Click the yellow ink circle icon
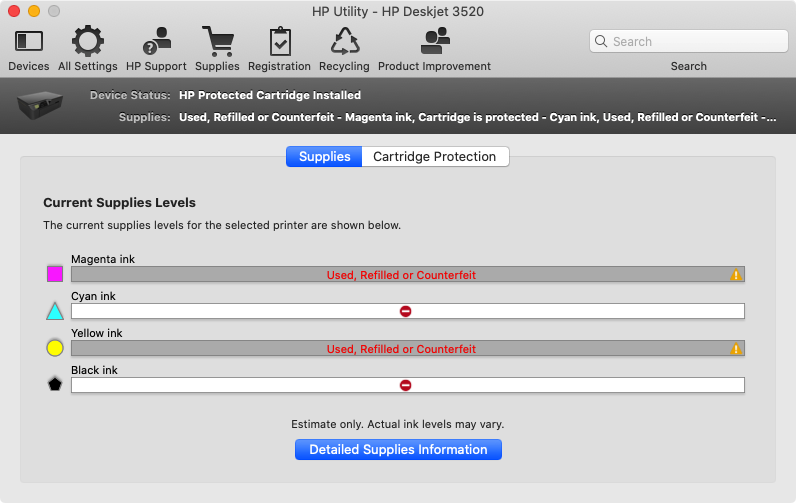Screen dimensions: 796x503 55,348
